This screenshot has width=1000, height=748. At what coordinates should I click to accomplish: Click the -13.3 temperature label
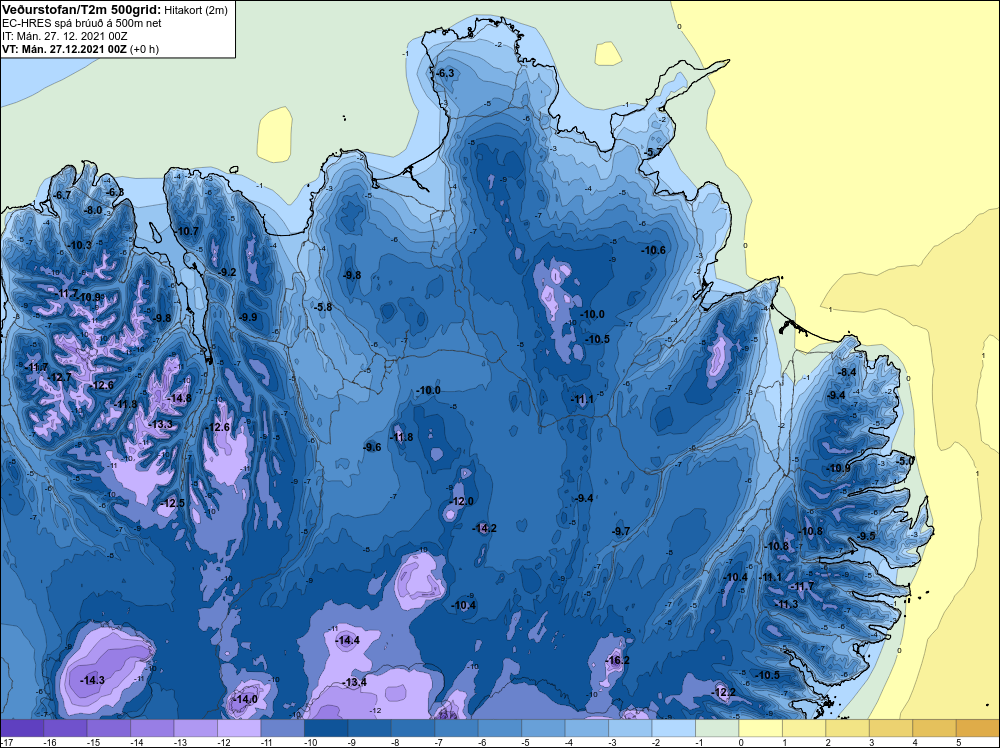161,425
